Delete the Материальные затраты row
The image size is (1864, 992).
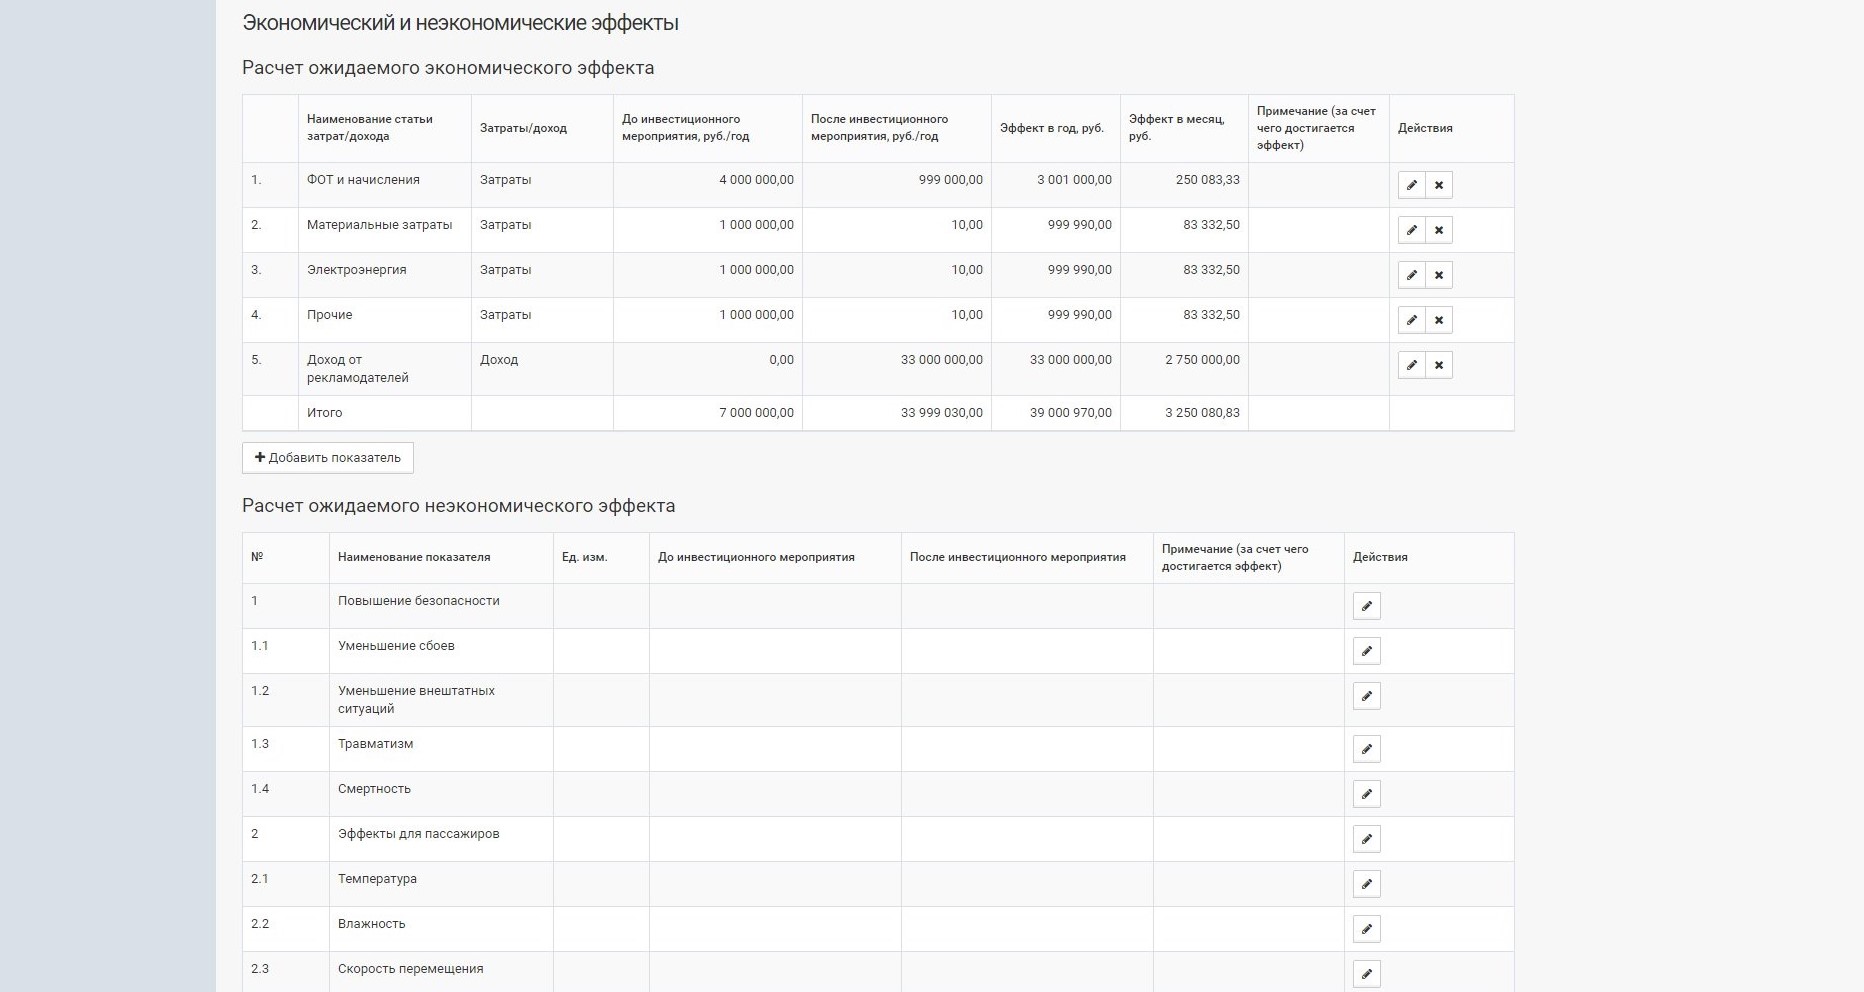[1439, 230]
